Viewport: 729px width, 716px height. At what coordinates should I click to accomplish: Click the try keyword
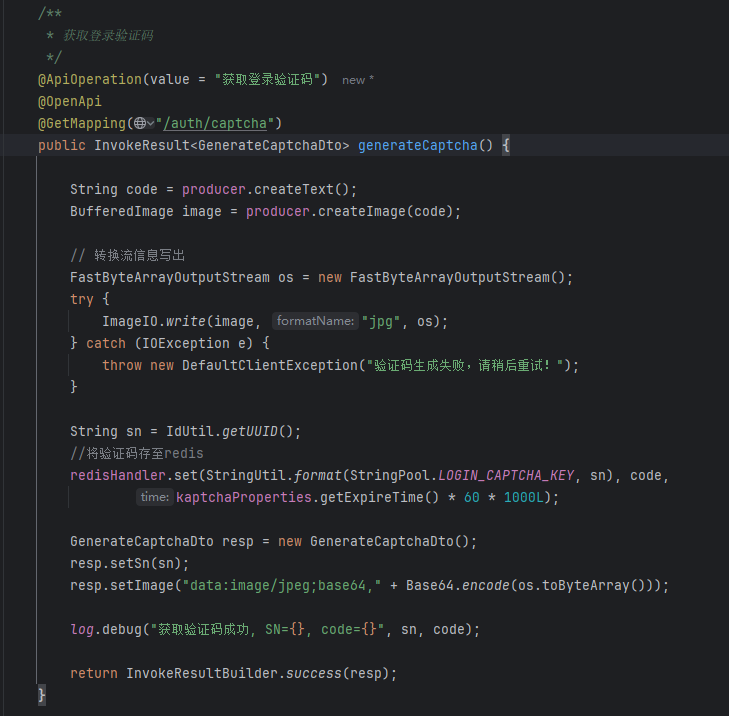[x=82, y=299]
